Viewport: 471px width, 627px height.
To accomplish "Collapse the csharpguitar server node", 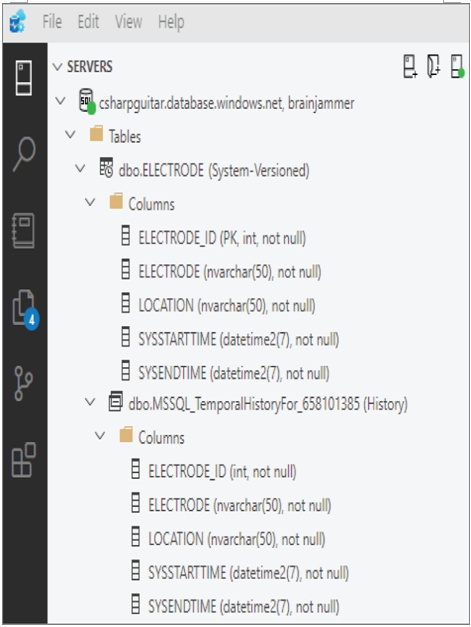I will tap(60, 101).
